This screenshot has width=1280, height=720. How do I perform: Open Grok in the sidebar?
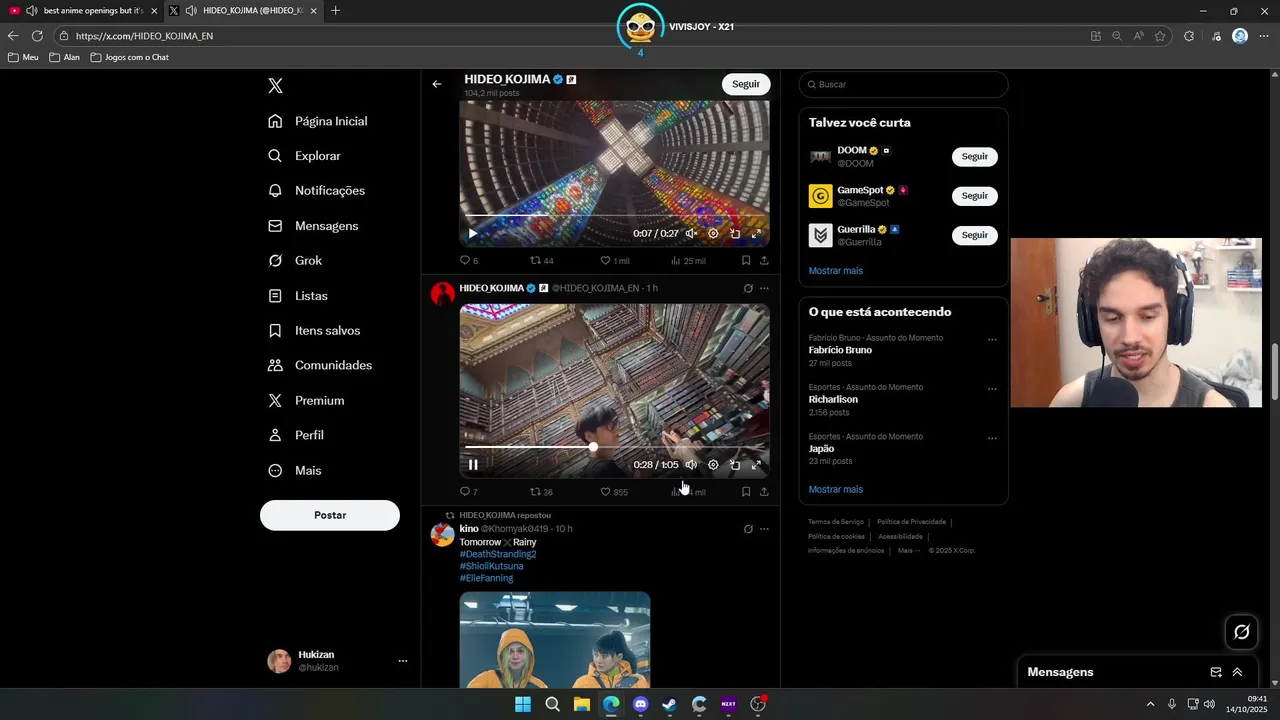click(295, 261)
